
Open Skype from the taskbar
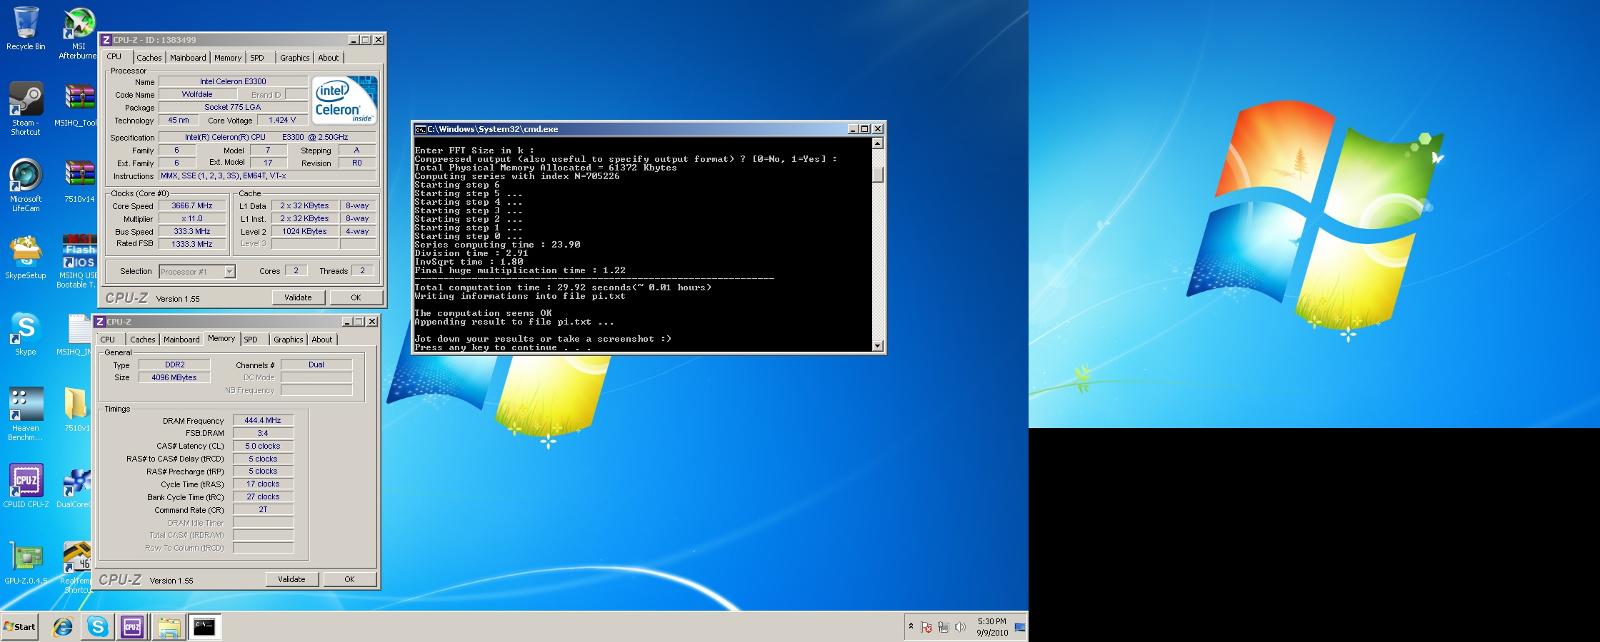(x=98, y=627)
